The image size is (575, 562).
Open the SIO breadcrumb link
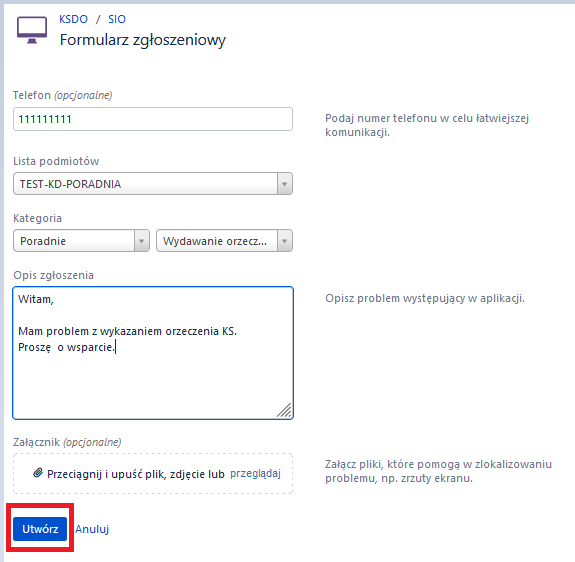pyautogui.click(x=117, y=19)
